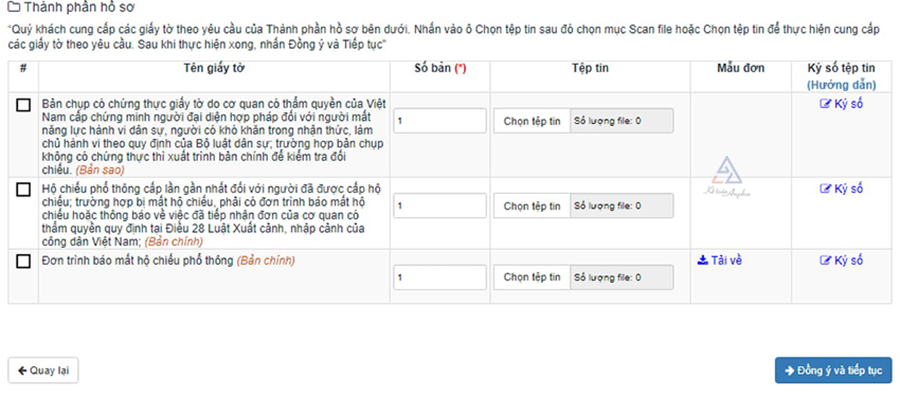Screen dimensions: 900x402
Task: Tick the checkbox for Bản chụp có chứng thực
Action: 23,105
